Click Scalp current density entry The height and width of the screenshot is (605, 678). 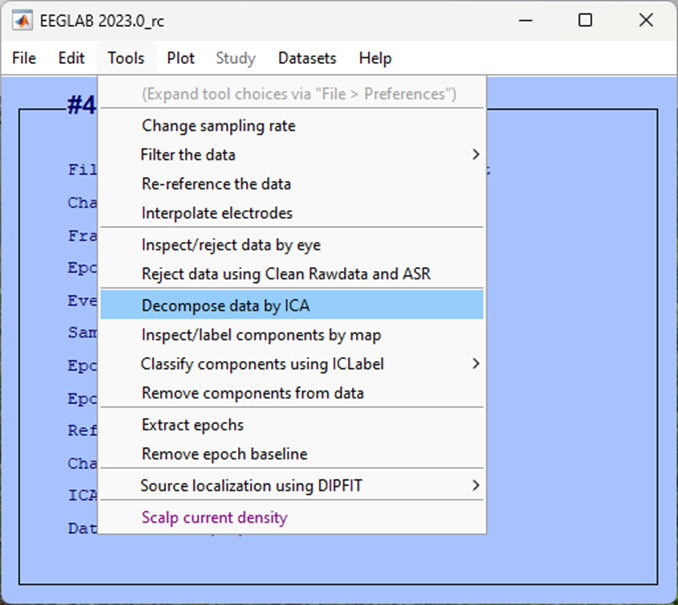click(214, 518)
